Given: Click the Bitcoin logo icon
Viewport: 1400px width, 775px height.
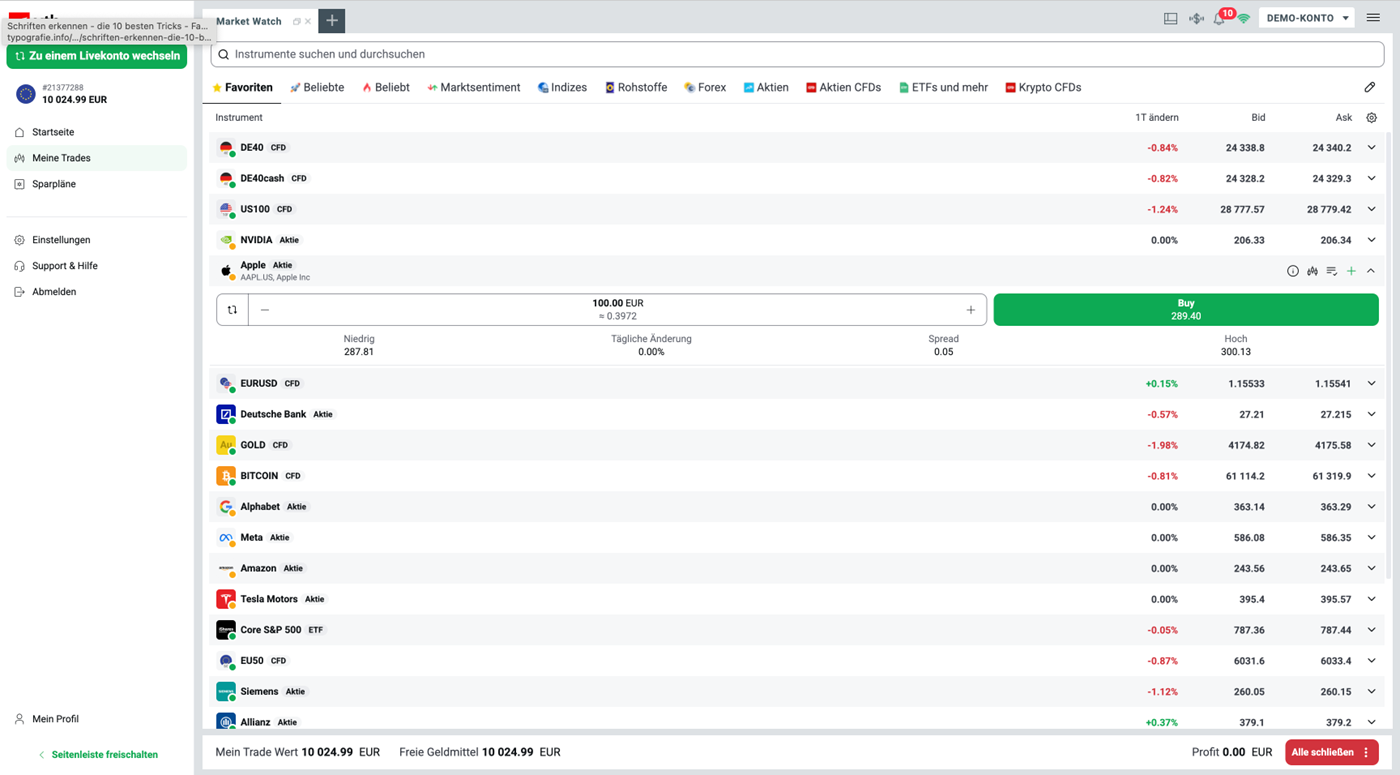Looking at the screenshot, I should [x=226, y=476].
